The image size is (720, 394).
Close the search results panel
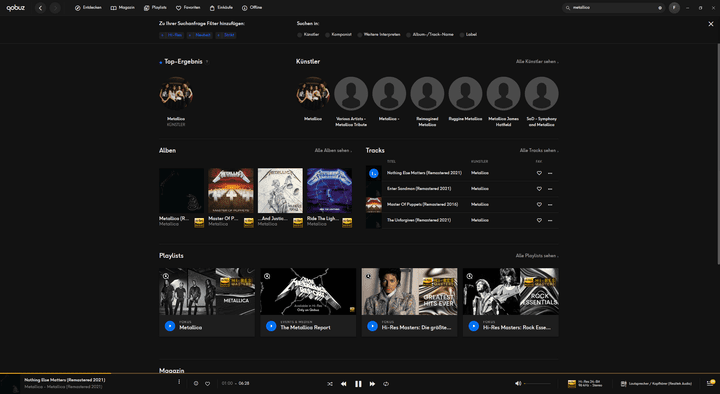(711, 24)
